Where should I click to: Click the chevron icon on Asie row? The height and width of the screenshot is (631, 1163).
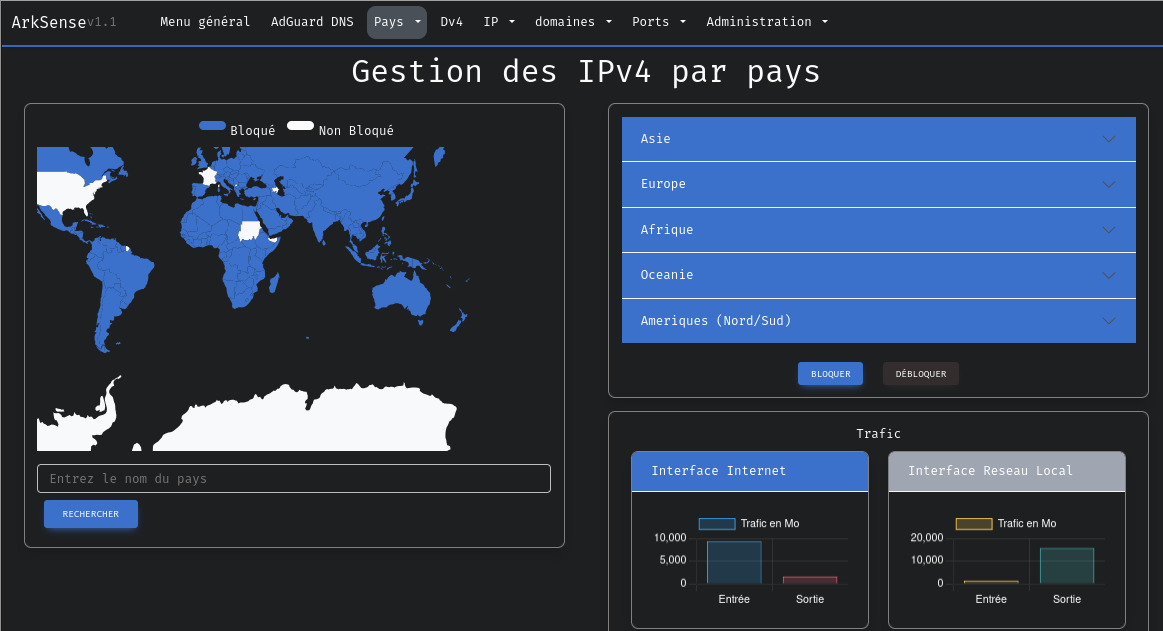(x=1109, y=139)
